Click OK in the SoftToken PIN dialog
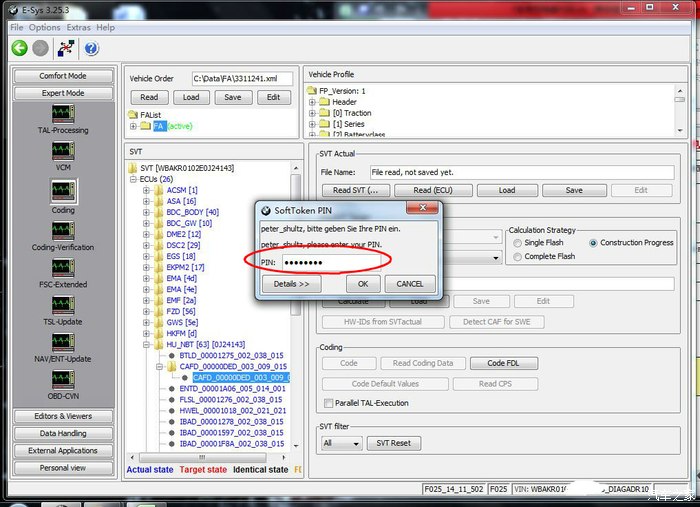This screenshot has width=700, height=507. (x=363, y=284)
